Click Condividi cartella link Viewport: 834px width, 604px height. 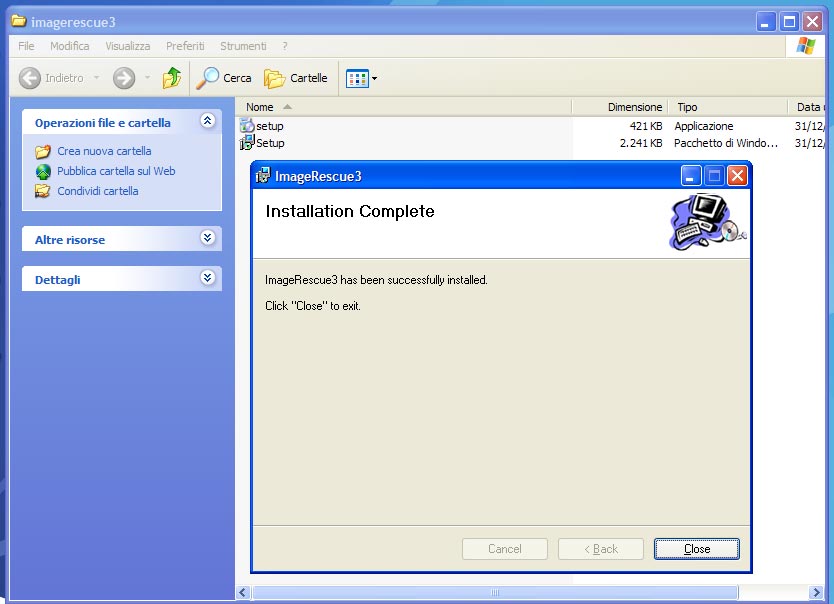pyautogui.click(x=98, y=191)
